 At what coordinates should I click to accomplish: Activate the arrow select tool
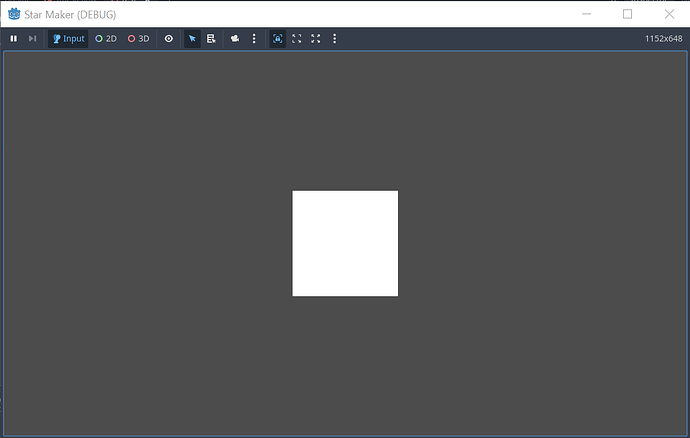192,39
